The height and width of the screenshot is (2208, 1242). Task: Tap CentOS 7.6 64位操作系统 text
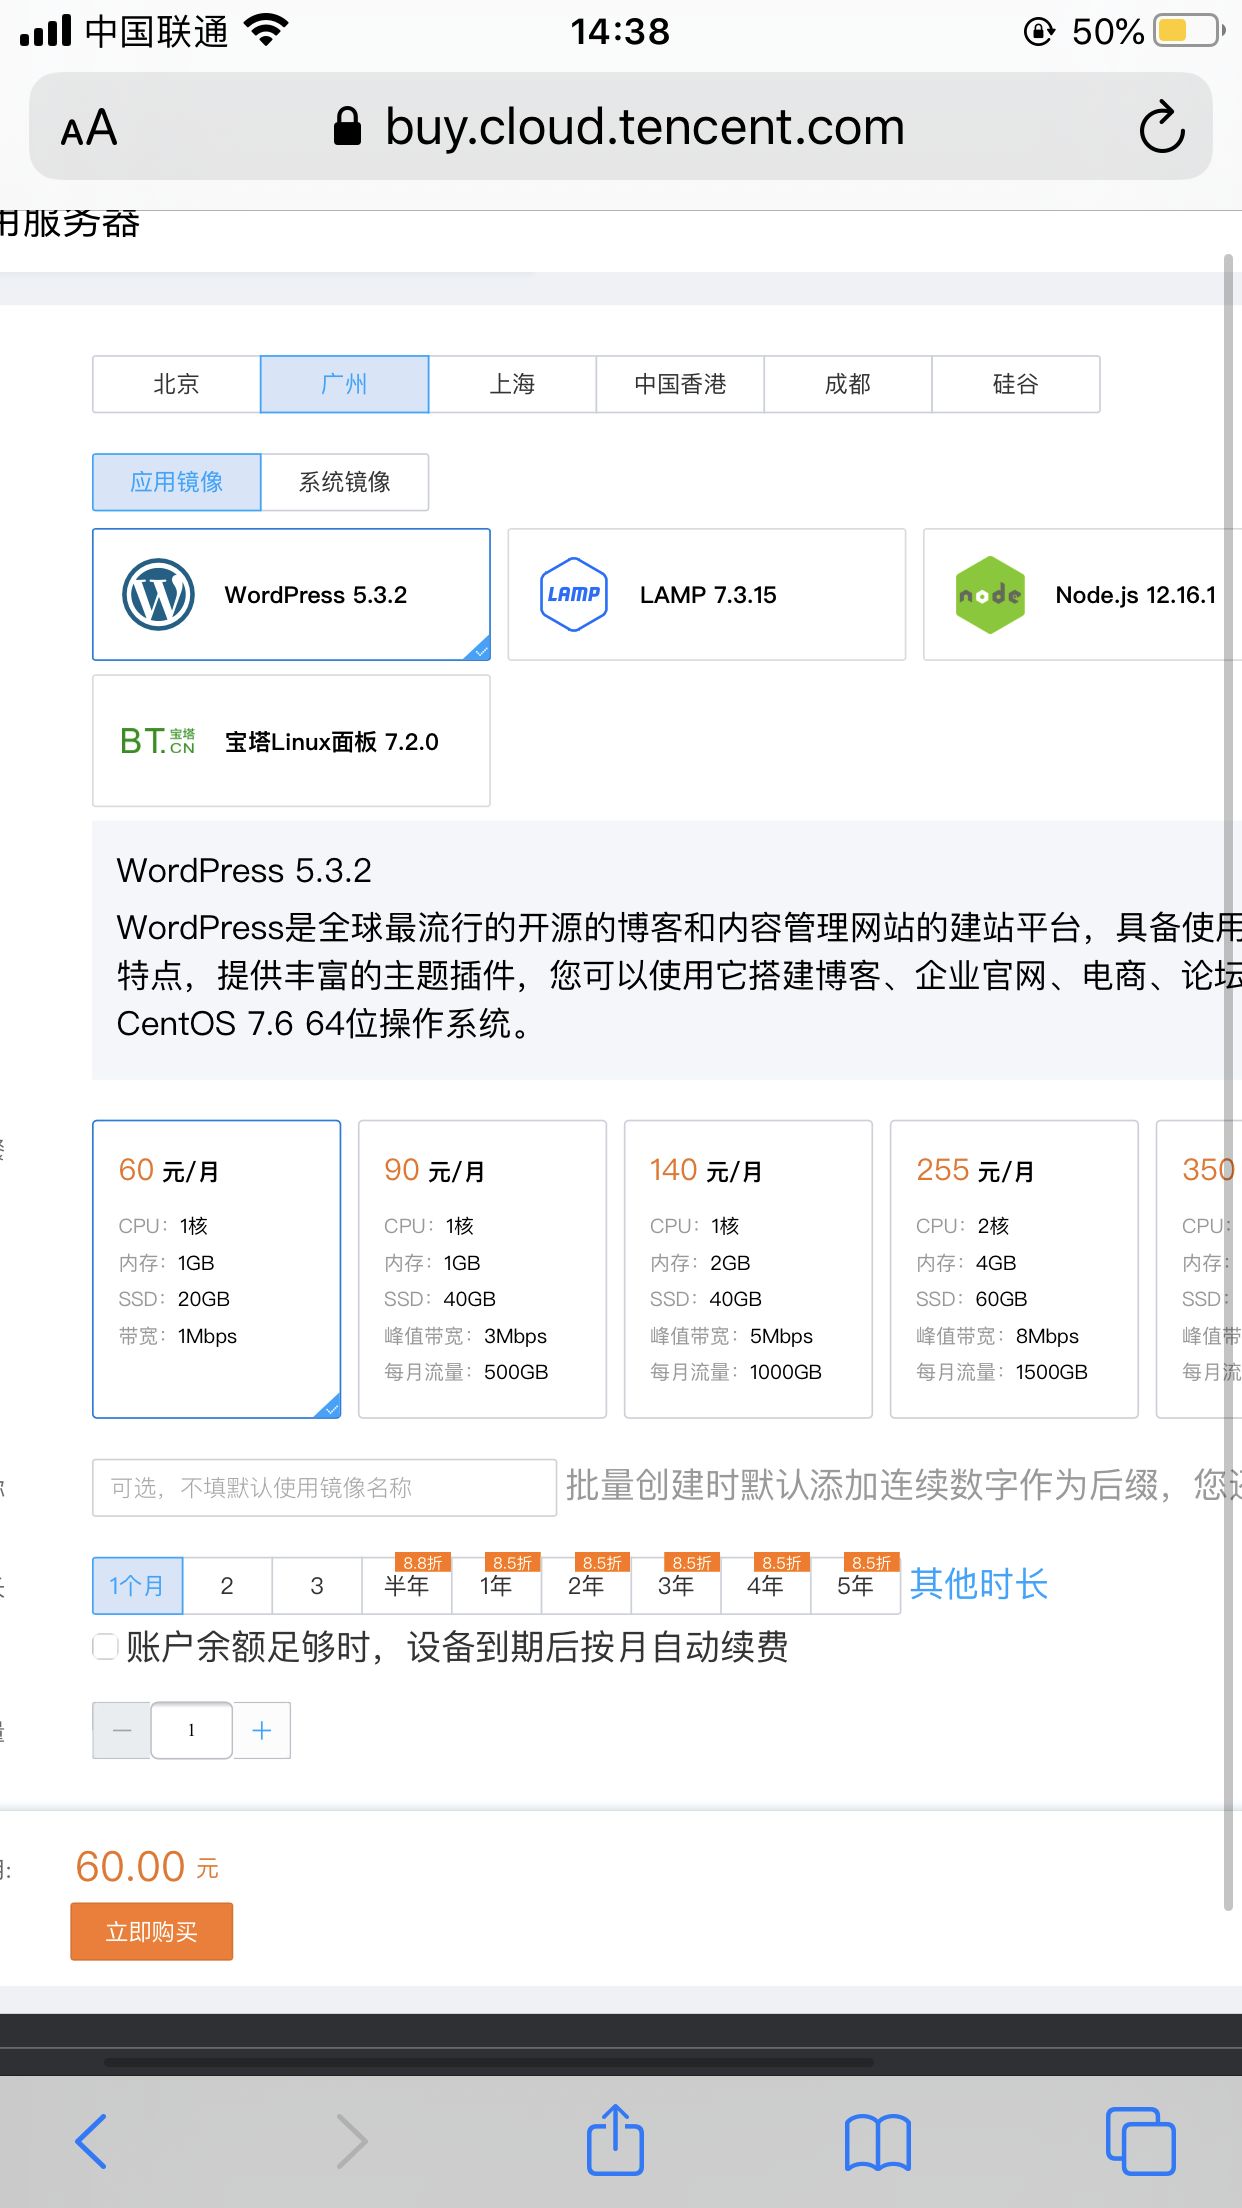click(x=325, y=1023)
